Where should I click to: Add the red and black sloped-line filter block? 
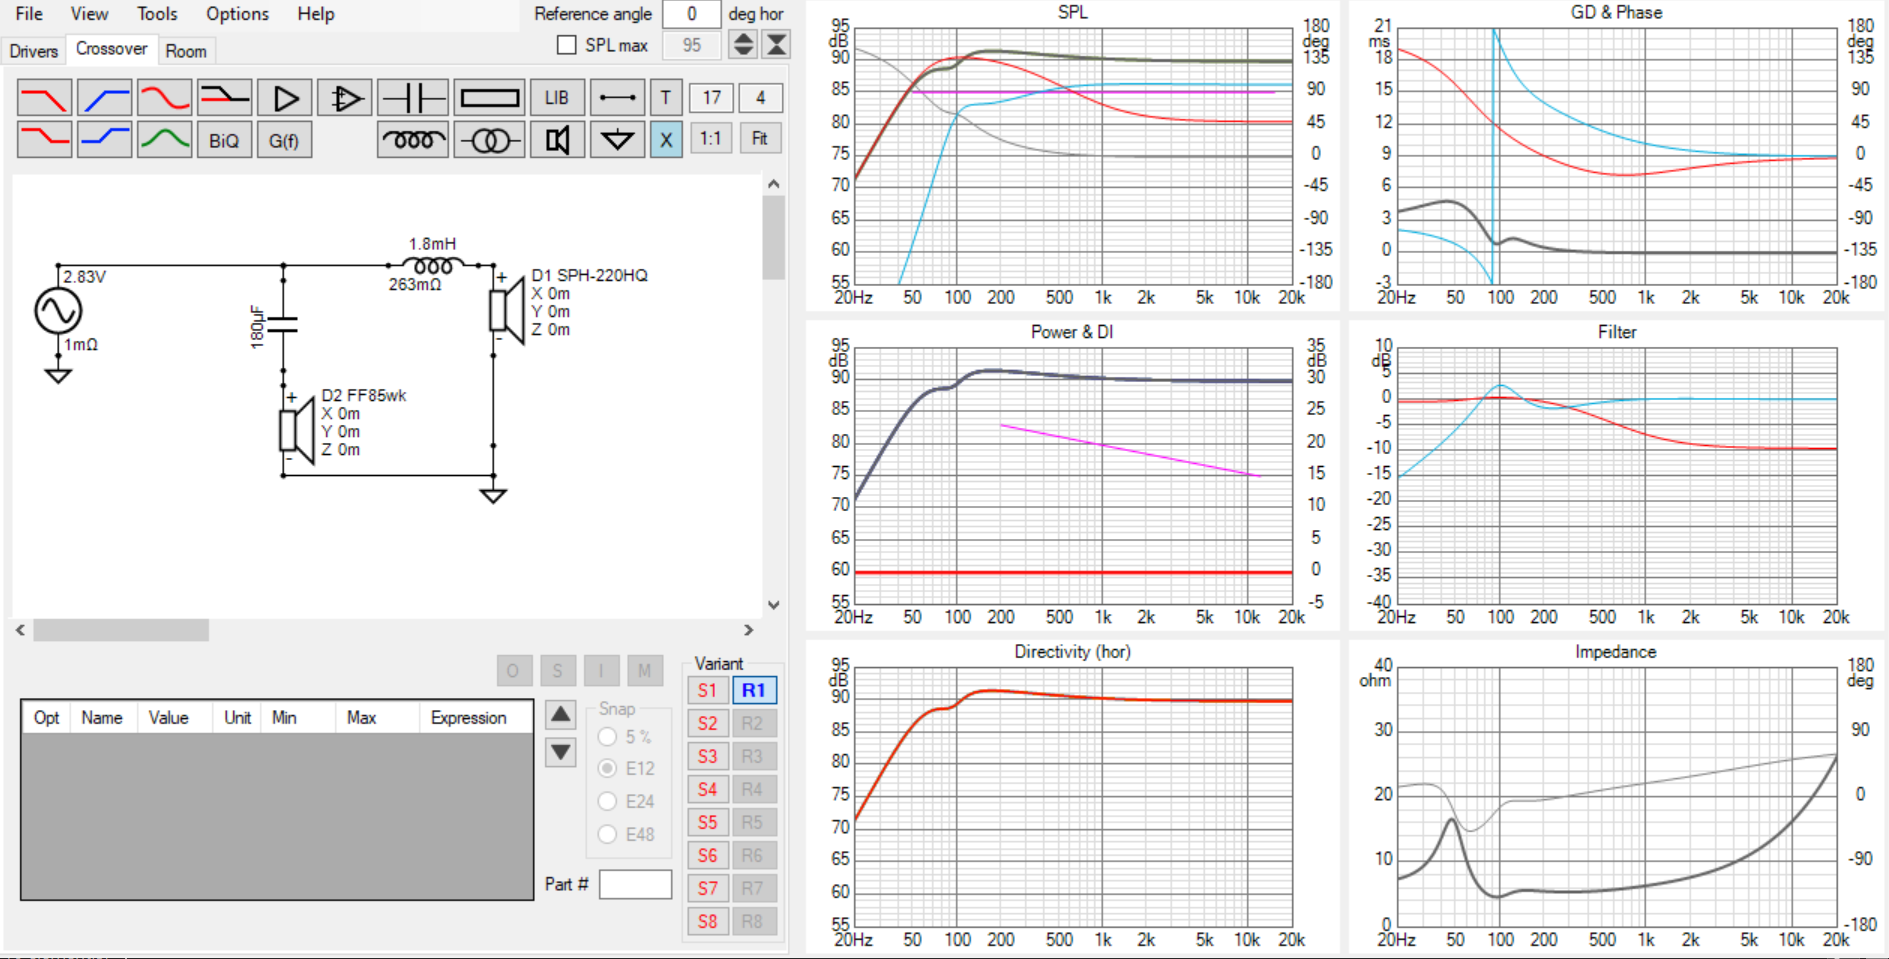click(x=224, y=98)
